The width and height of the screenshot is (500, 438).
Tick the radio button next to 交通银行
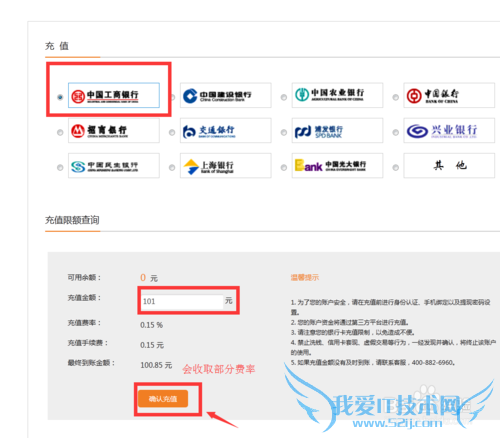click(172, 132)
